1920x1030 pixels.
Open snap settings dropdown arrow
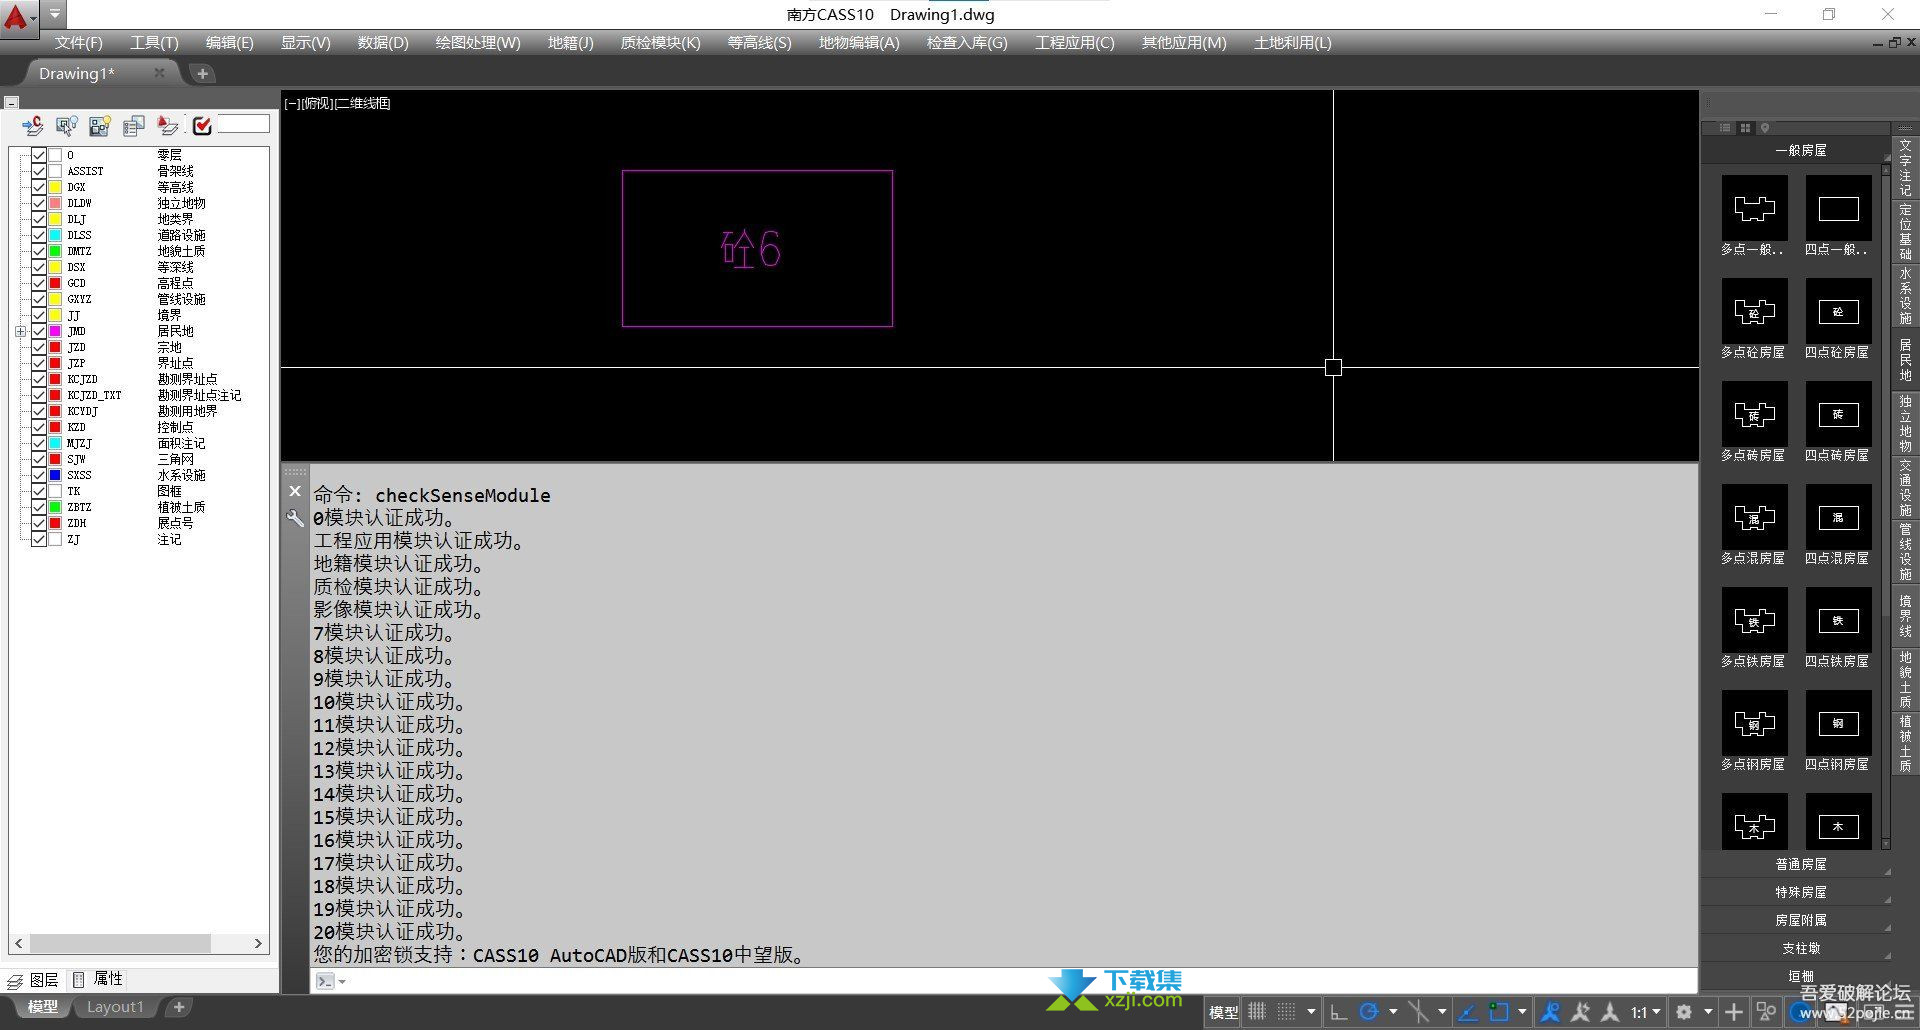tap(1311, 1012)
